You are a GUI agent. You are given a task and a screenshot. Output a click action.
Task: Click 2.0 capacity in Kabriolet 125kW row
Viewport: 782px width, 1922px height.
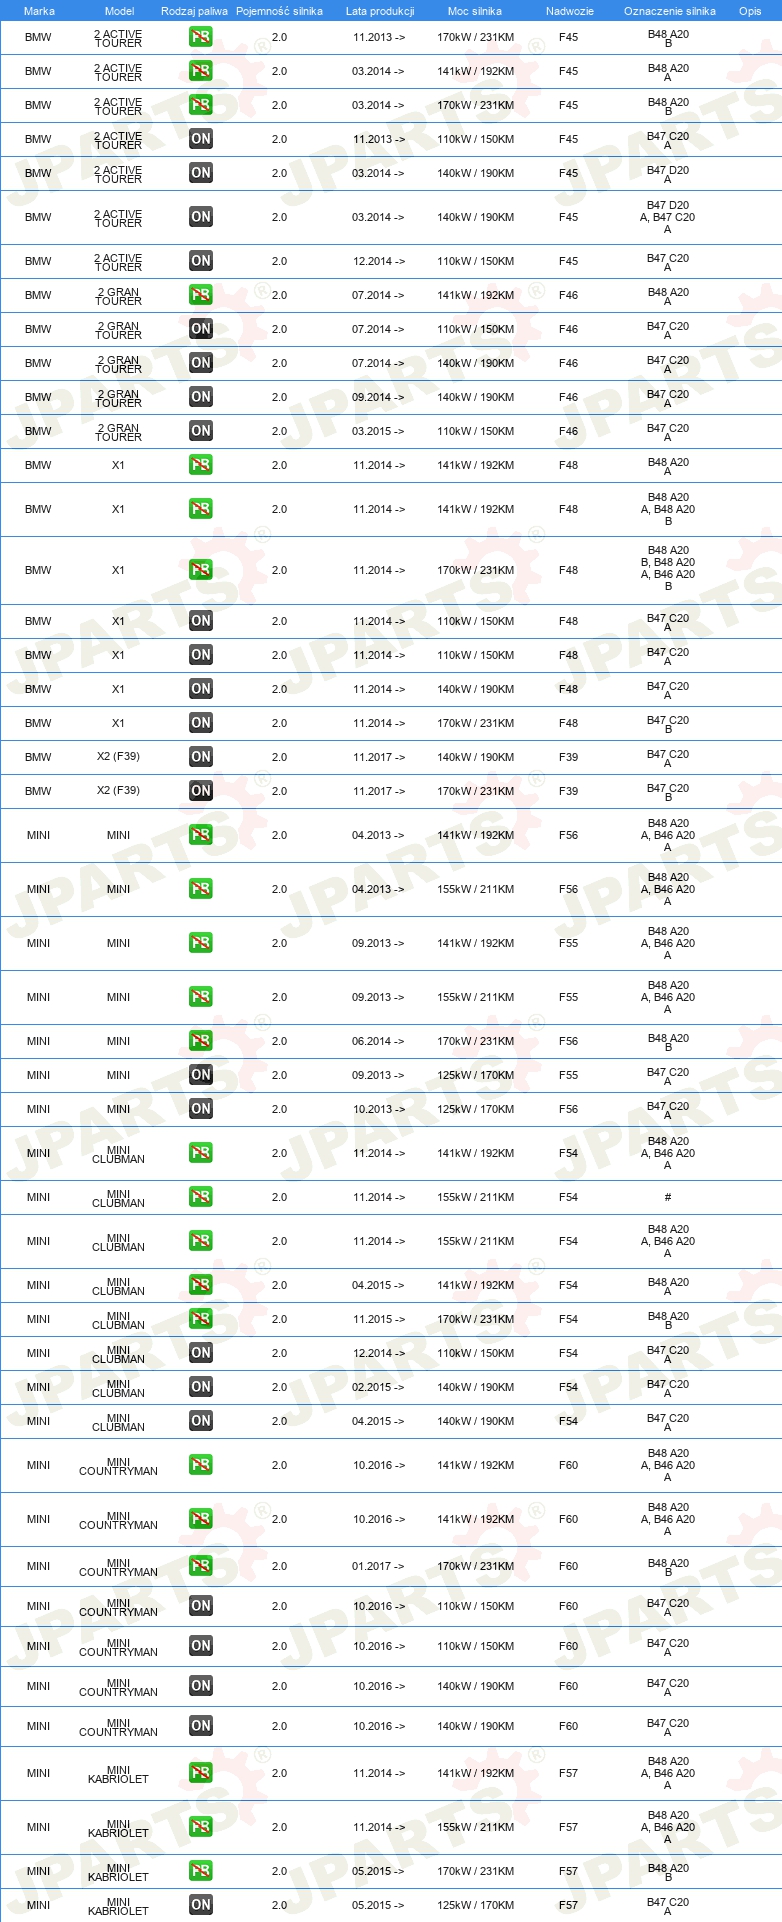pyautogui.click(x=279, y=1905)
